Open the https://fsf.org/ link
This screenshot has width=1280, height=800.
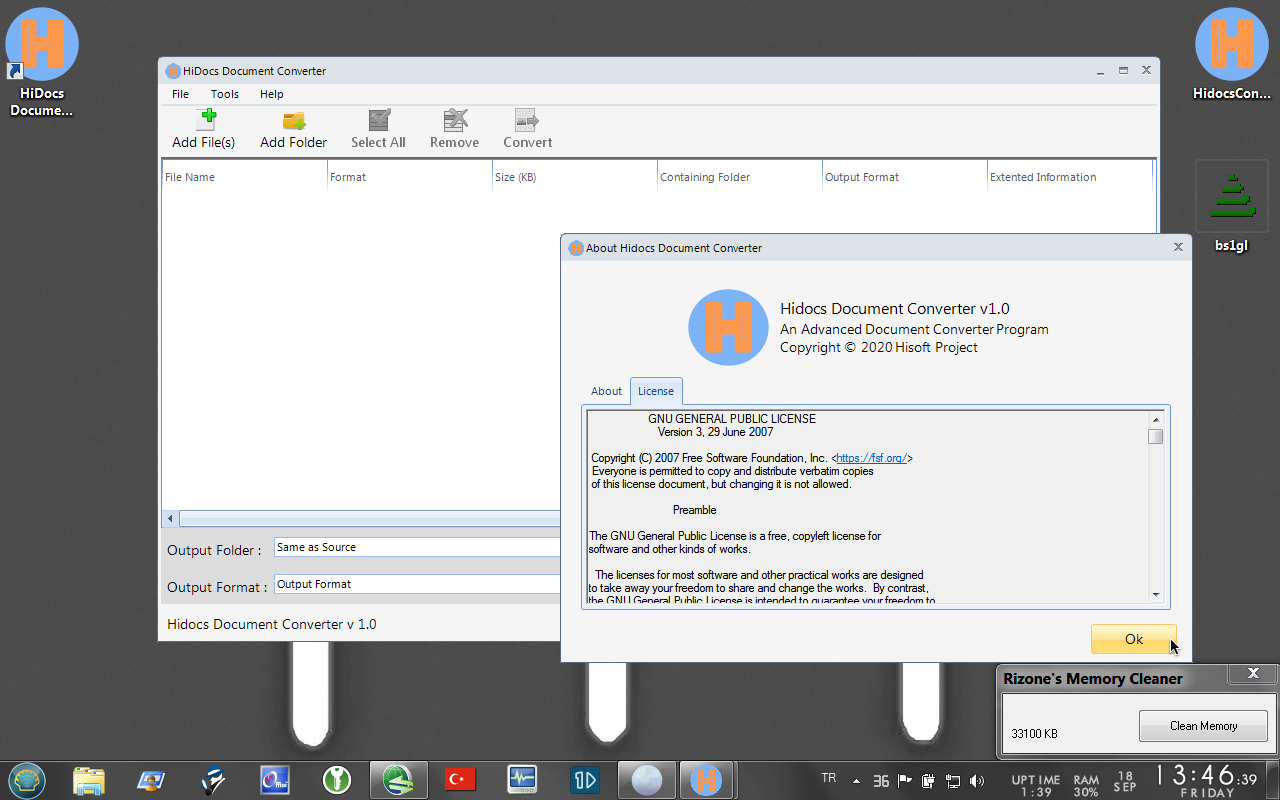[871, 458]
